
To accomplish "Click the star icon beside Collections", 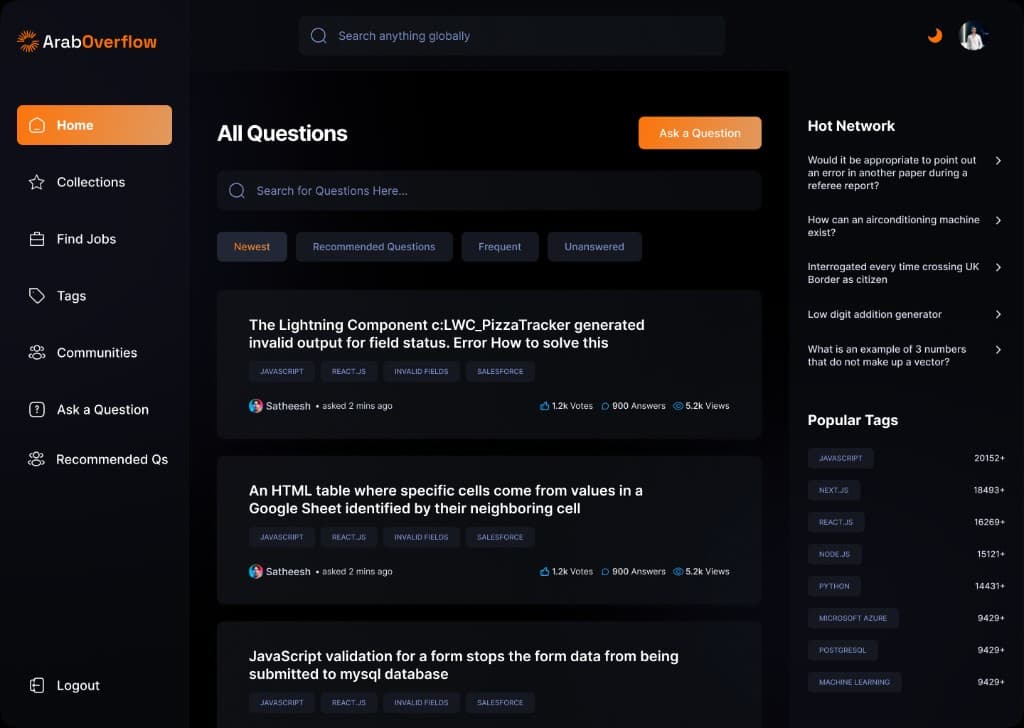I will click(x=37, y=182).
